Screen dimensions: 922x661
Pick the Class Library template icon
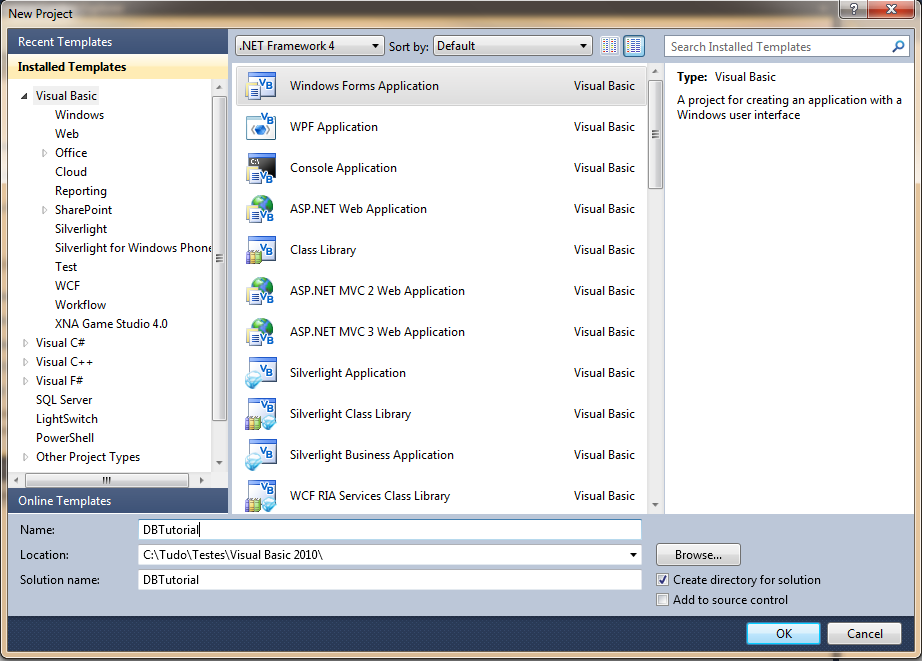click(259, 250)
